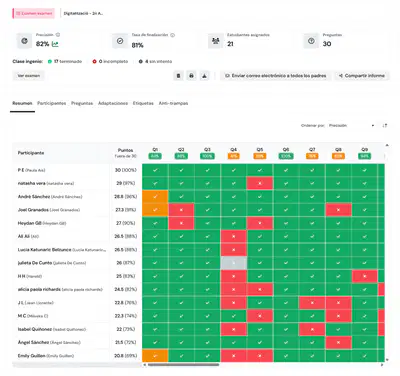Select the Resumen tab

click(x=22, y=103)
